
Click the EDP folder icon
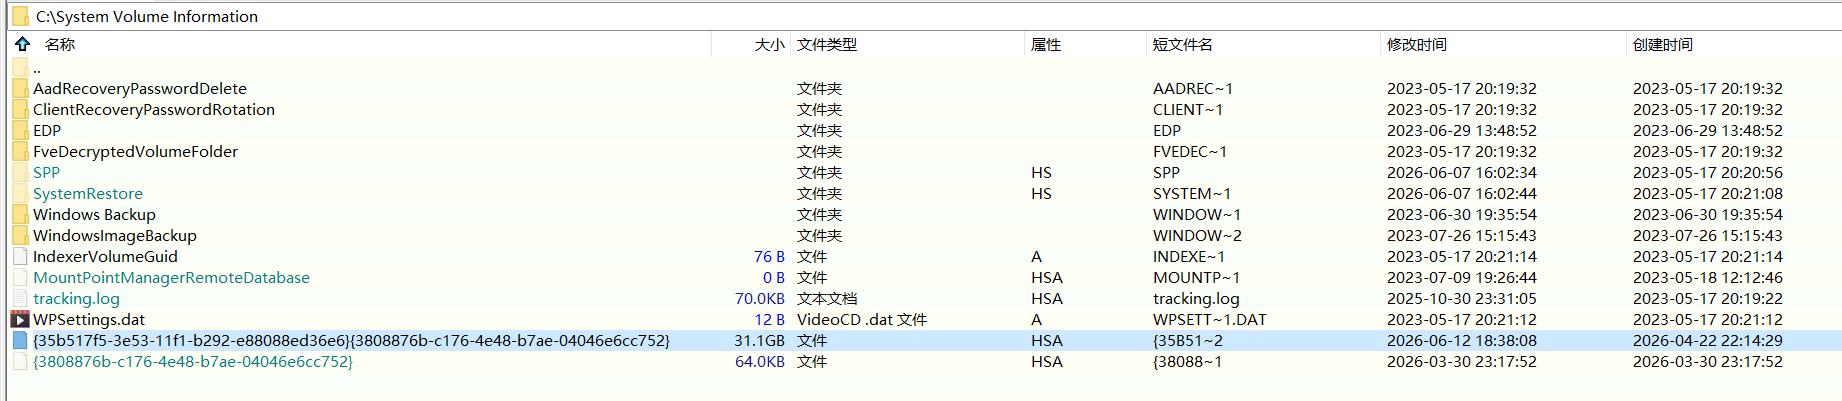20,130
